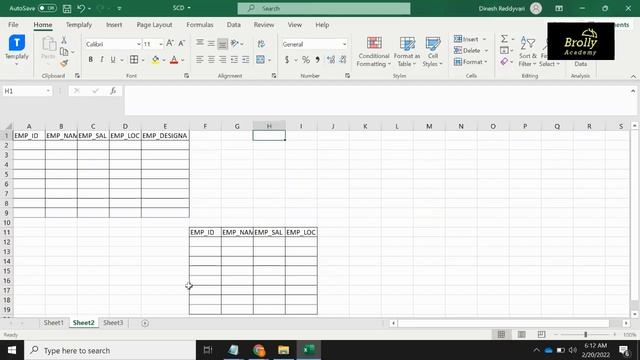Open Windows Start menu

(12, 350)
